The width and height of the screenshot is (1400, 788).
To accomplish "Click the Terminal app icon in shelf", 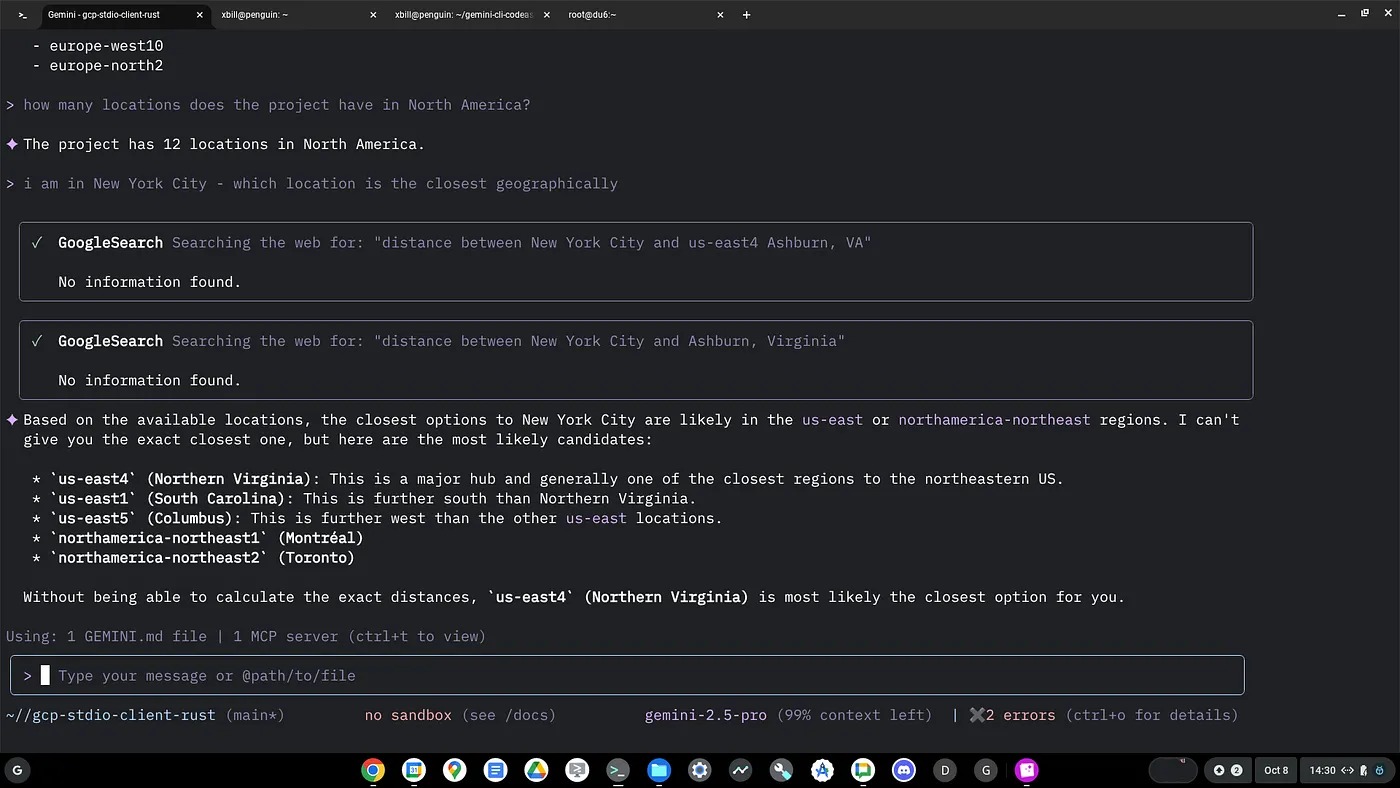I will click(x=618, y=770).
